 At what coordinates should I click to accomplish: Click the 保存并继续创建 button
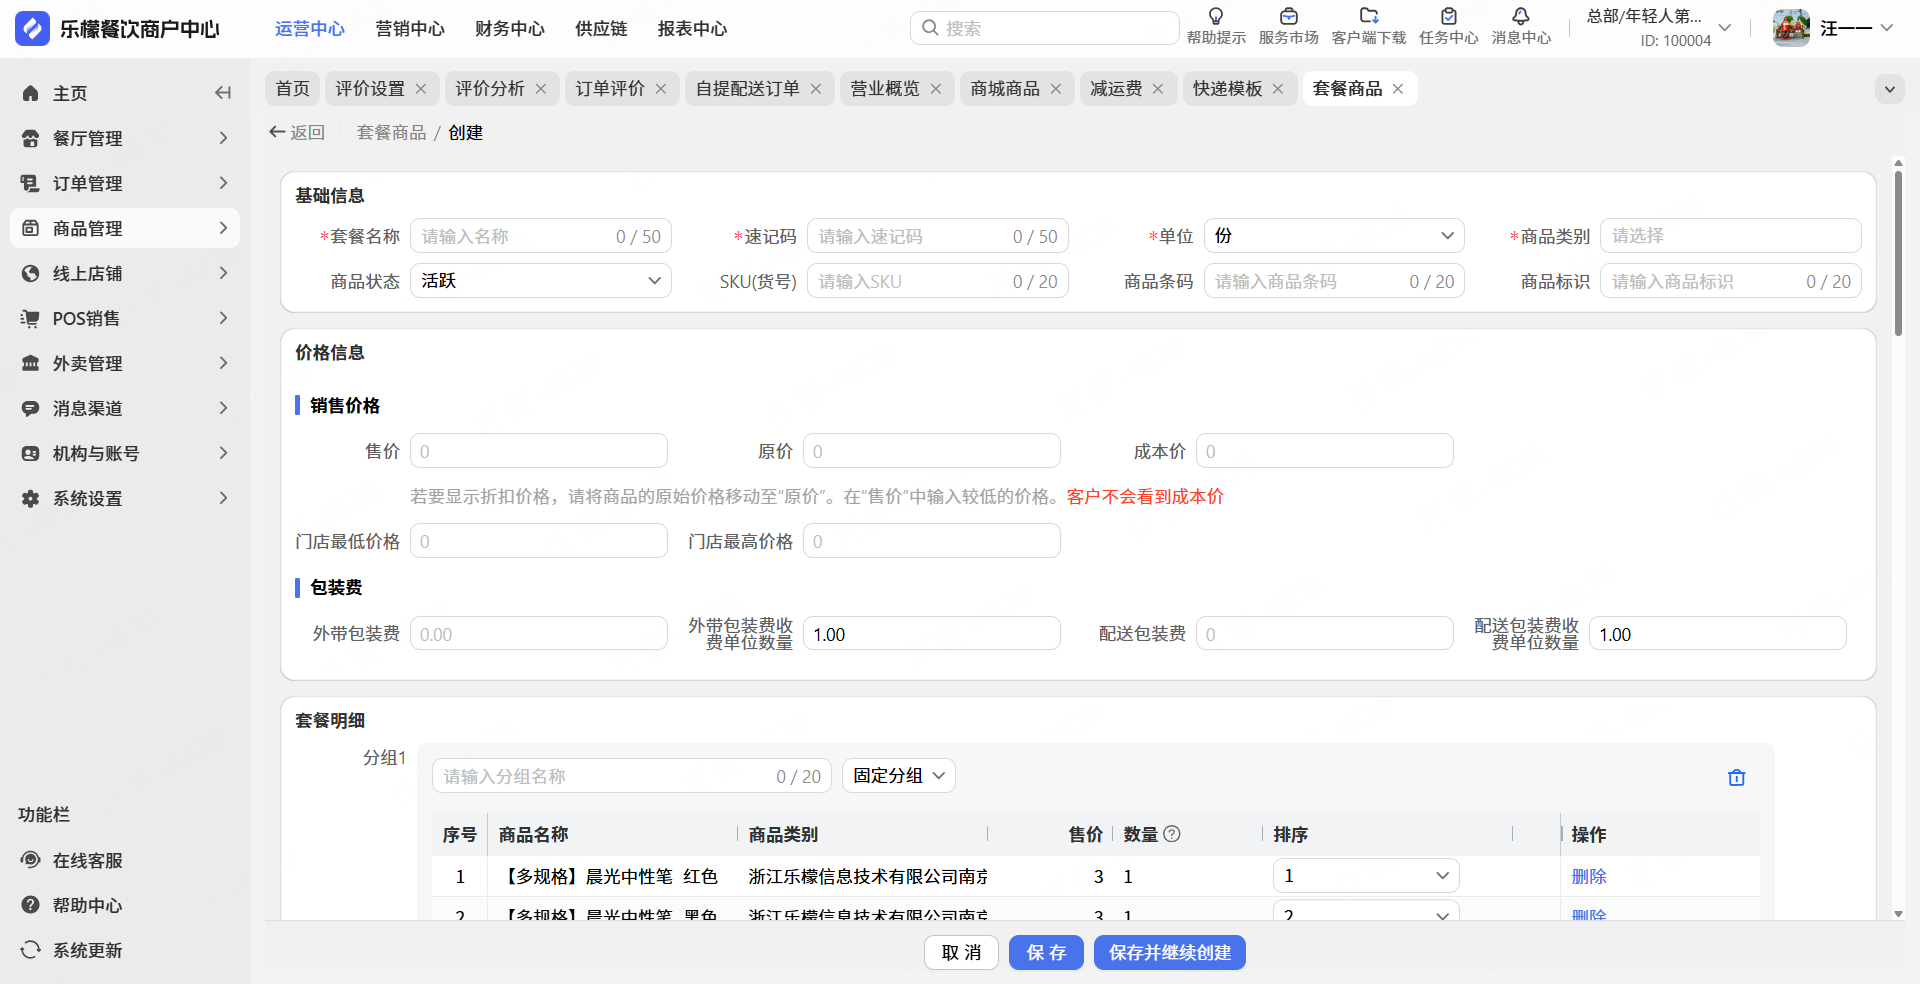(1169, 953)
